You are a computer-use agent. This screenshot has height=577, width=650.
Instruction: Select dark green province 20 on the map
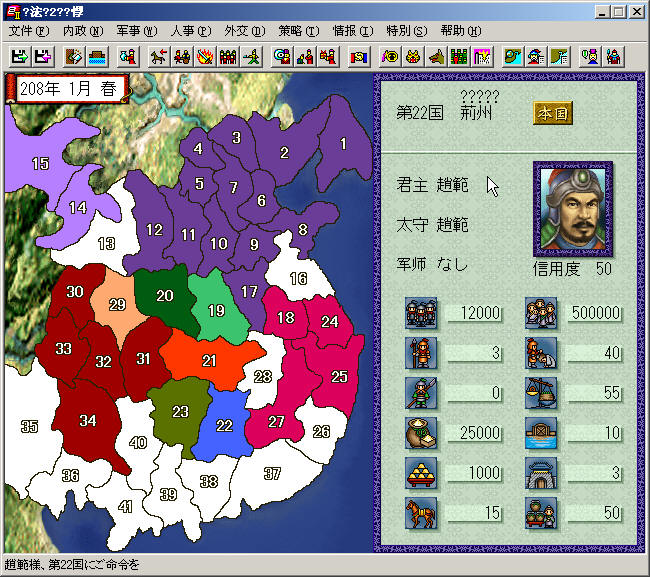165,295
